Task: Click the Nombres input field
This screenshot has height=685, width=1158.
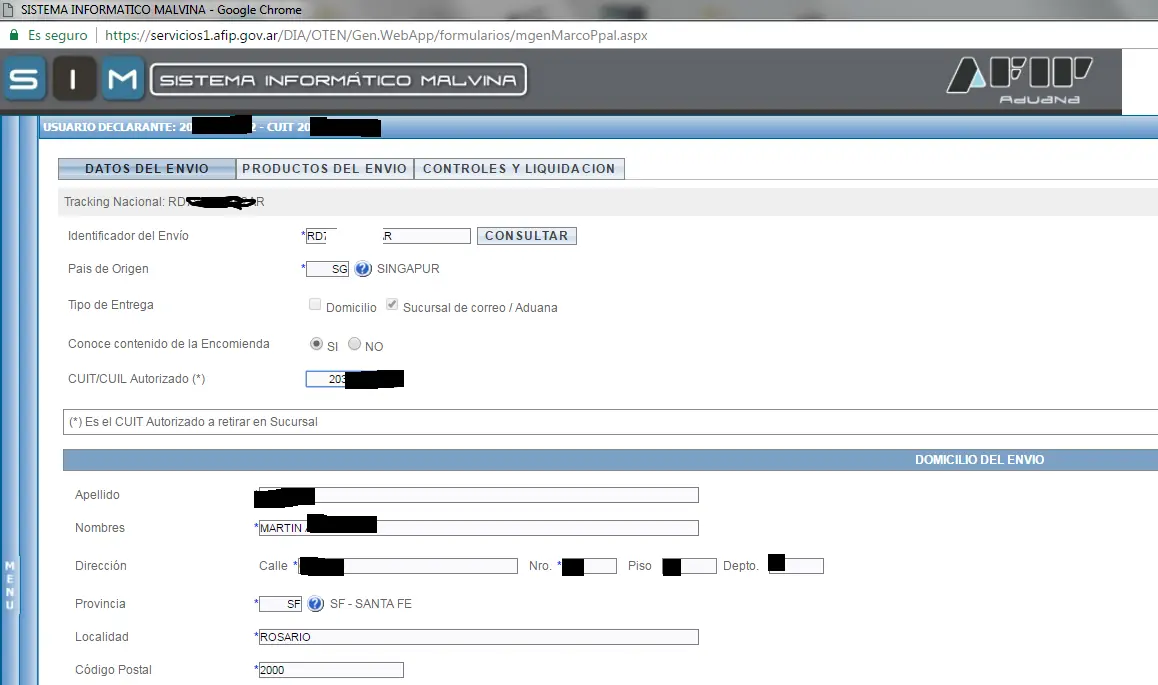Action: (x=479, y=528)
